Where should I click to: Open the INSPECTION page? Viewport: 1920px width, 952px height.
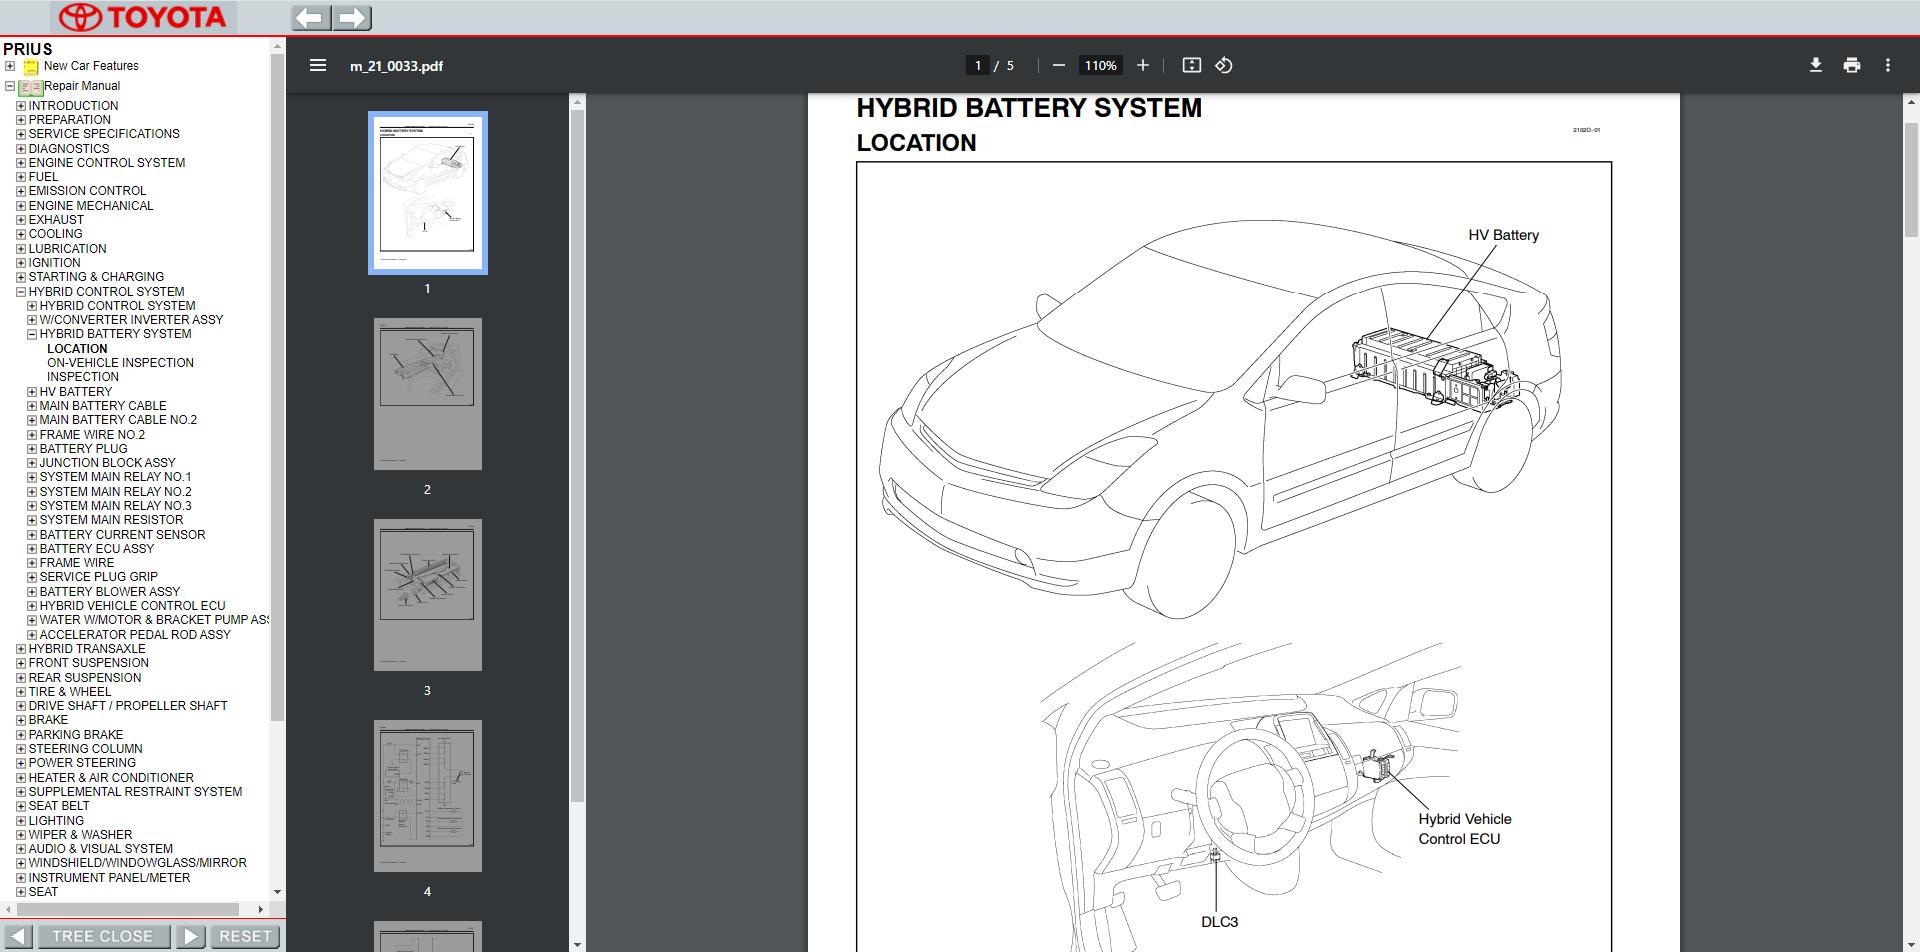coord(83,377)
